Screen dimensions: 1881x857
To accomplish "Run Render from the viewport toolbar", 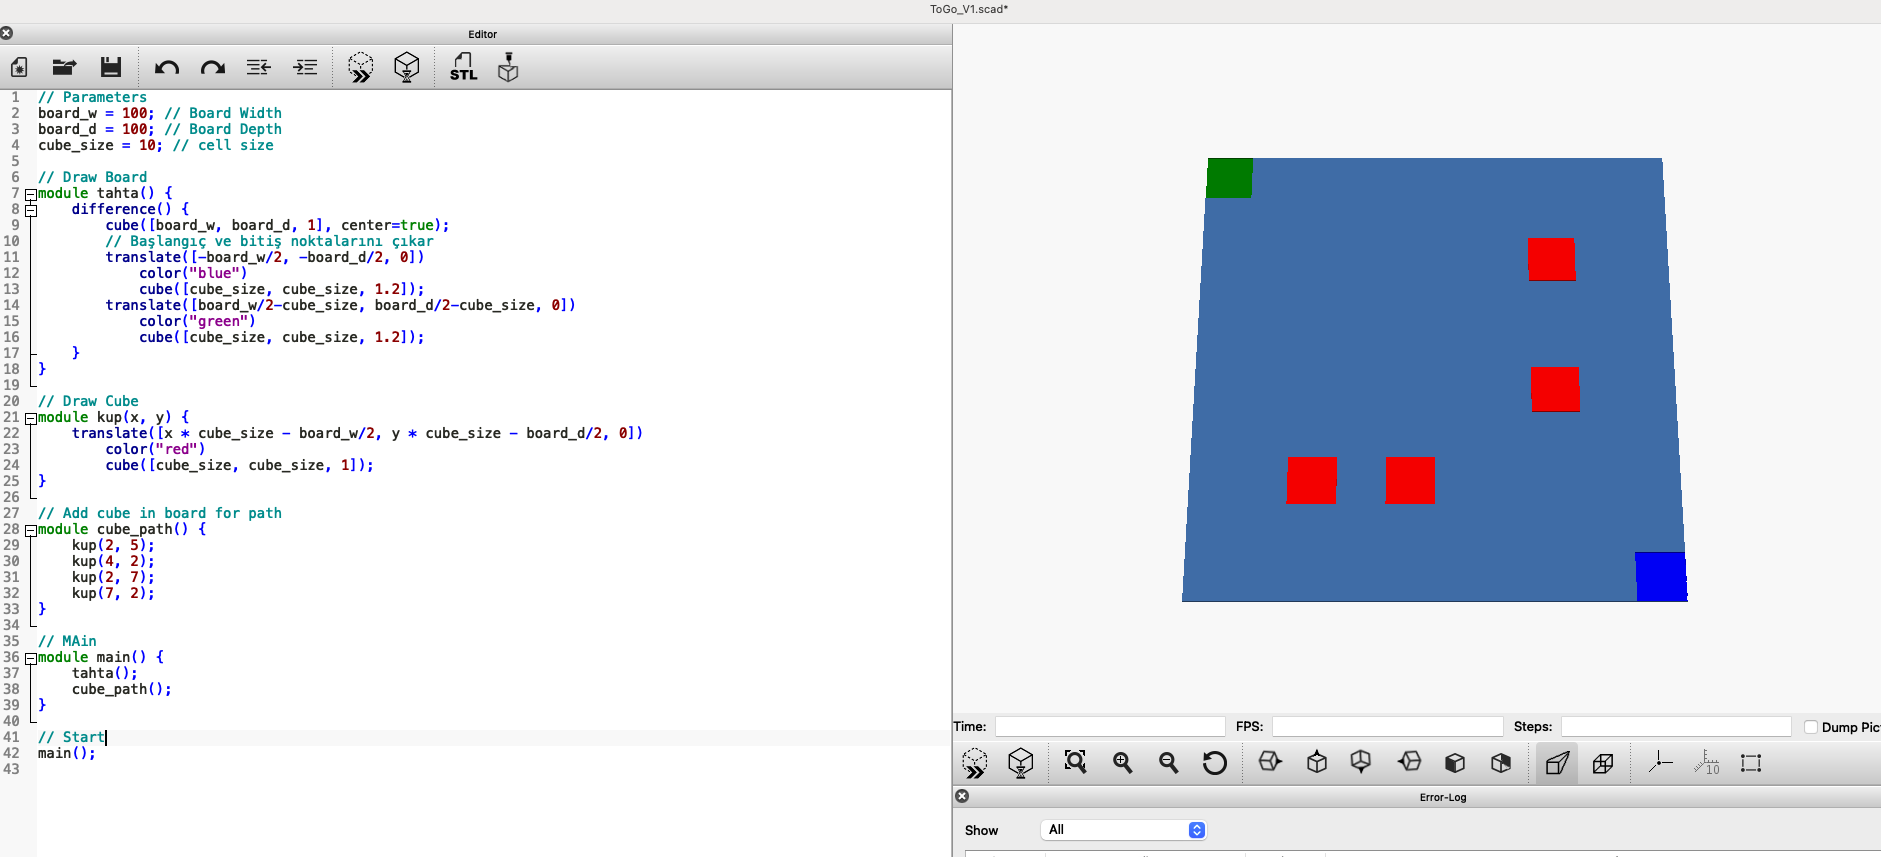I will point(1021,763).
